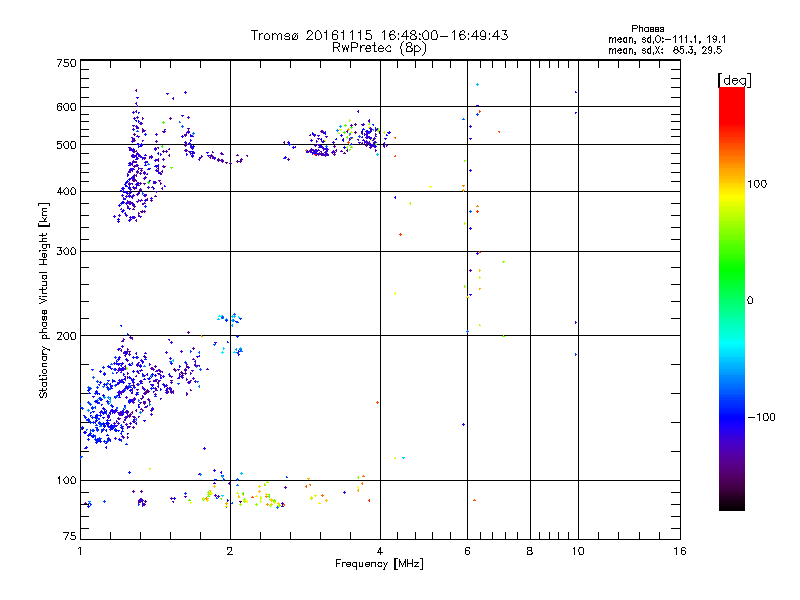Click the x-axis title "Frequency [MHz]"
Image resolution: width=800 pixels, height=600 pixels.
click(x=379, y=564)
